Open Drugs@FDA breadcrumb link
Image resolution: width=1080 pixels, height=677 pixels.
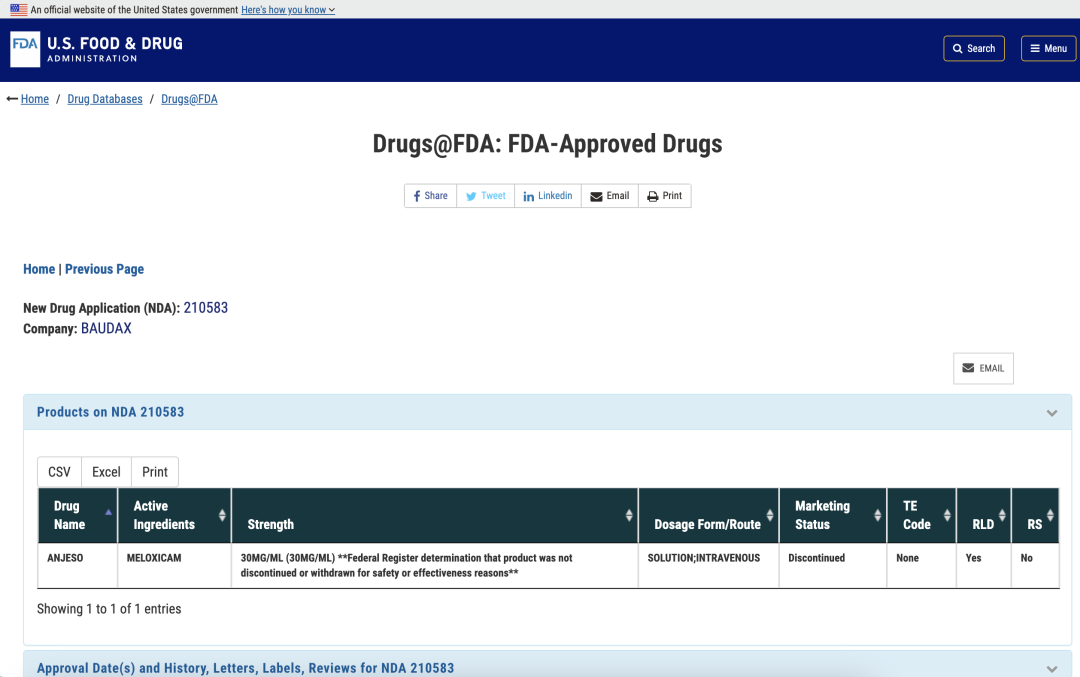click(x=189, y=99)
